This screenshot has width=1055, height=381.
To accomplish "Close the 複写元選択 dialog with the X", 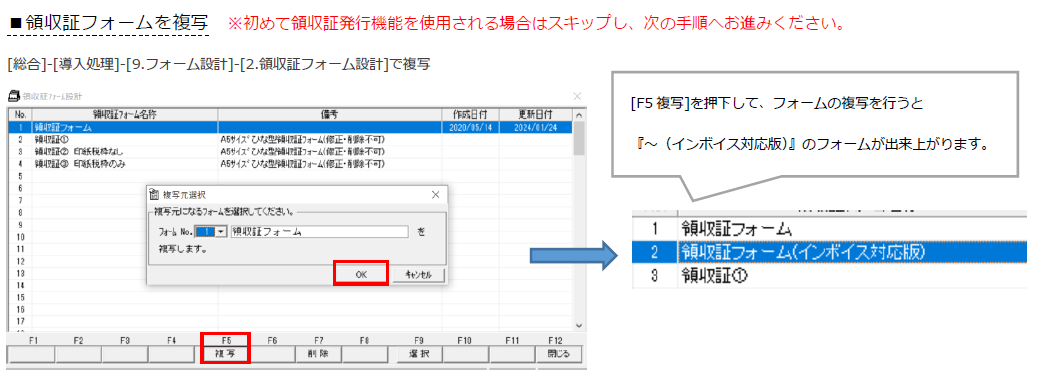I will [x=435, y=195].
